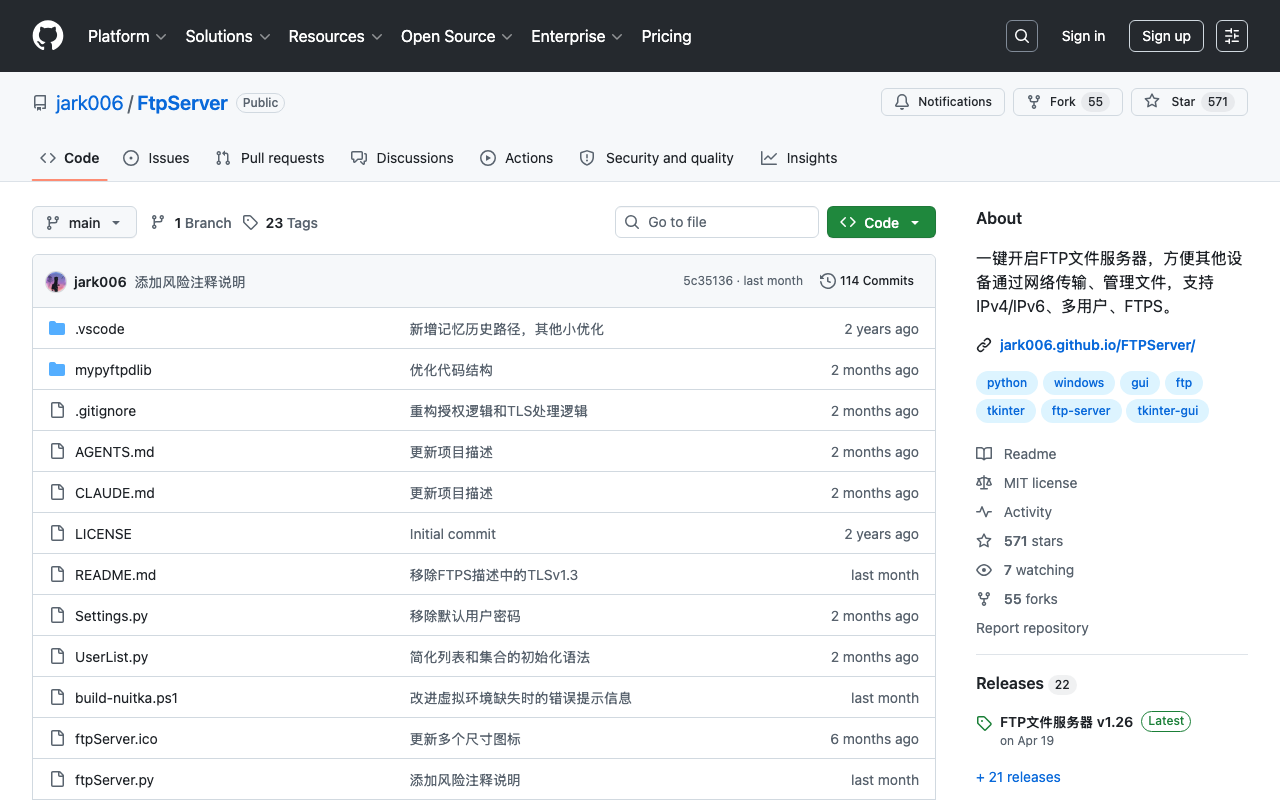
Task: Select the ftp-server topic tag
Action: click(x=1081, y=411)
